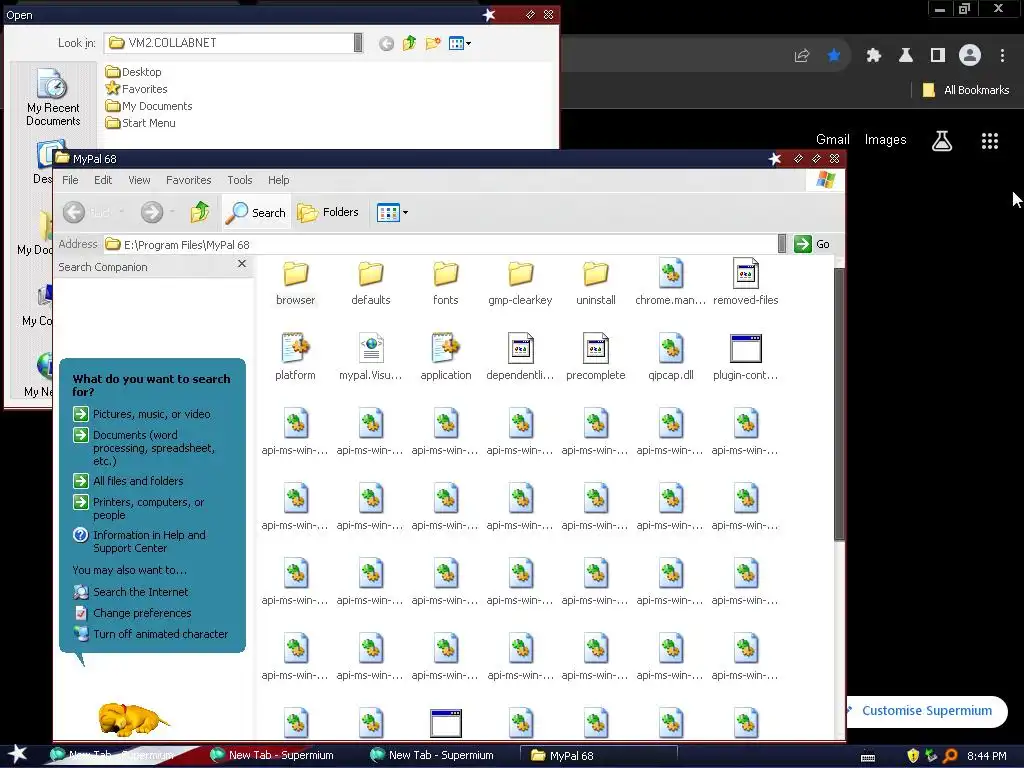Toggle the Folders pane button
Image resolution: width=1024 pixels, height=768 pixels.
point(328,212)
